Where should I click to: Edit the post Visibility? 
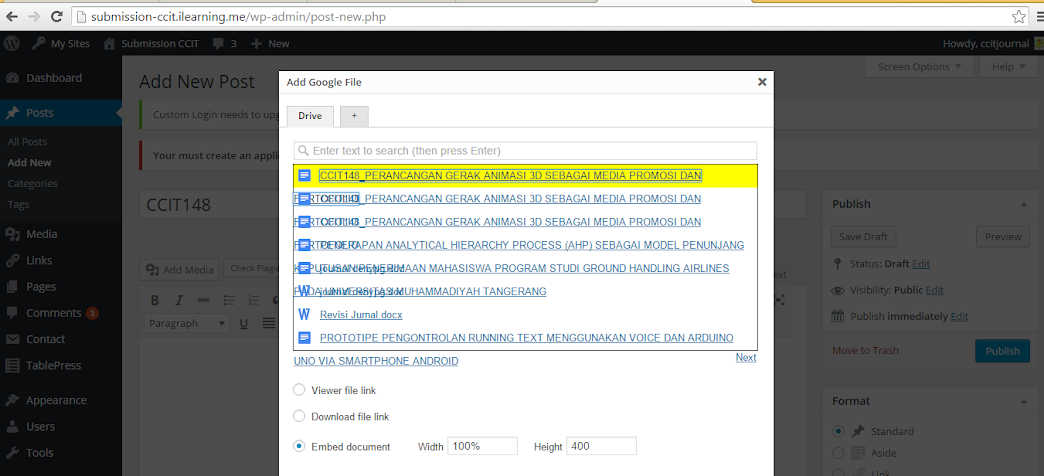pos(935,290)
